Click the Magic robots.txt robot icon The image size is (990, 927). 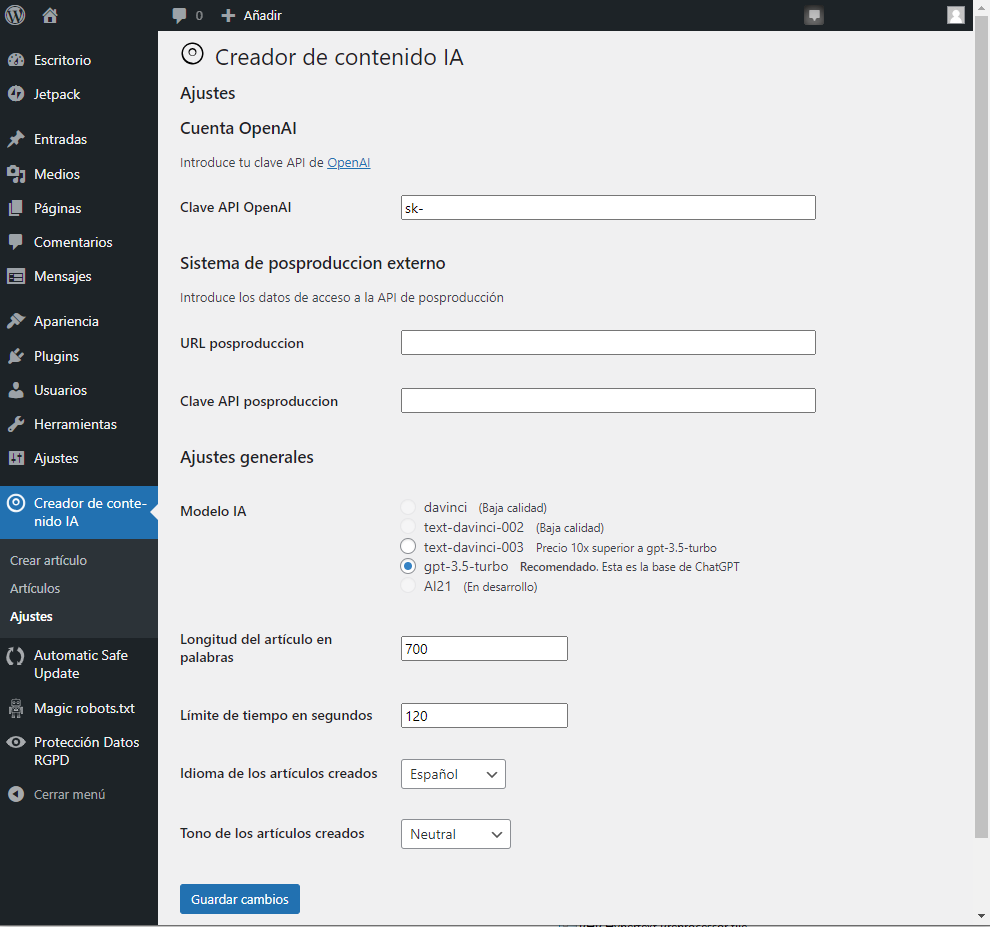[16, 709]
